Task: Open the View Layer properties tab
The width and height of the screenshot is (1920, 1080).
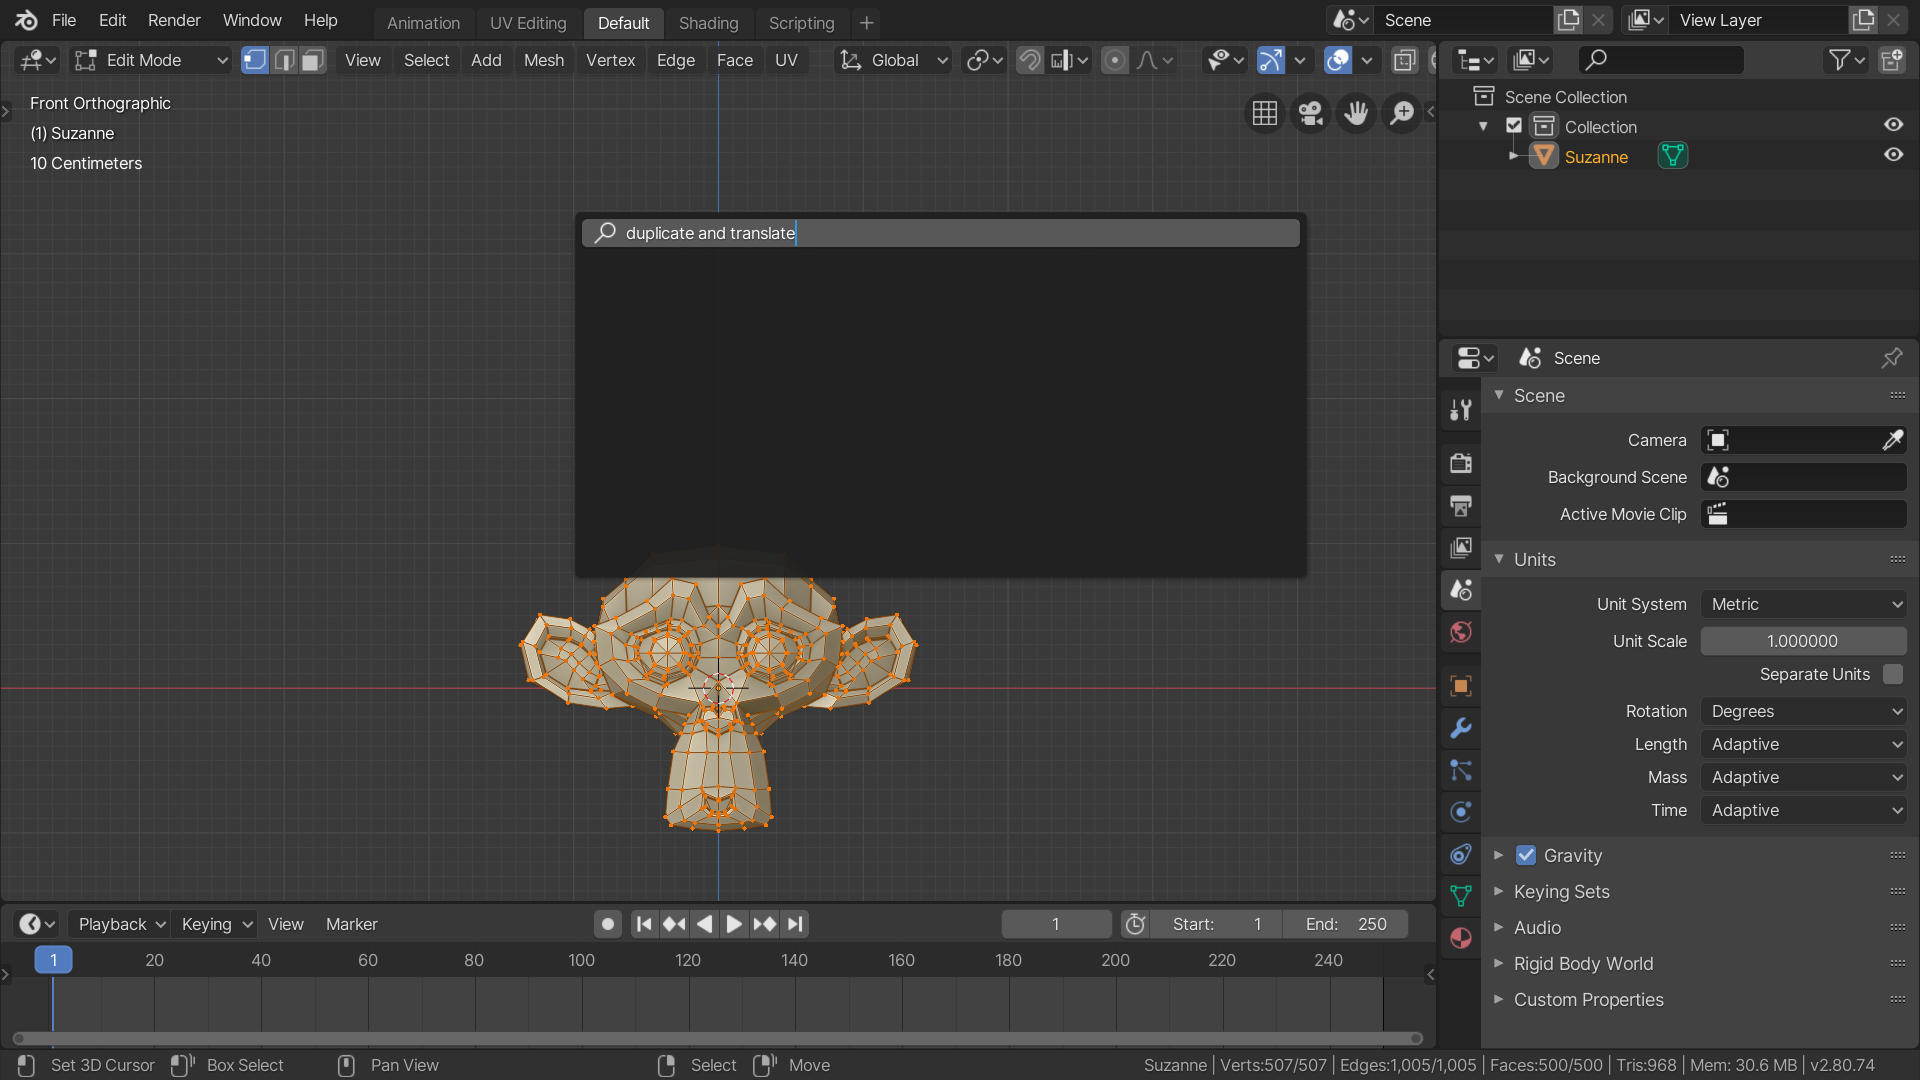Action: coord(1461,548)
